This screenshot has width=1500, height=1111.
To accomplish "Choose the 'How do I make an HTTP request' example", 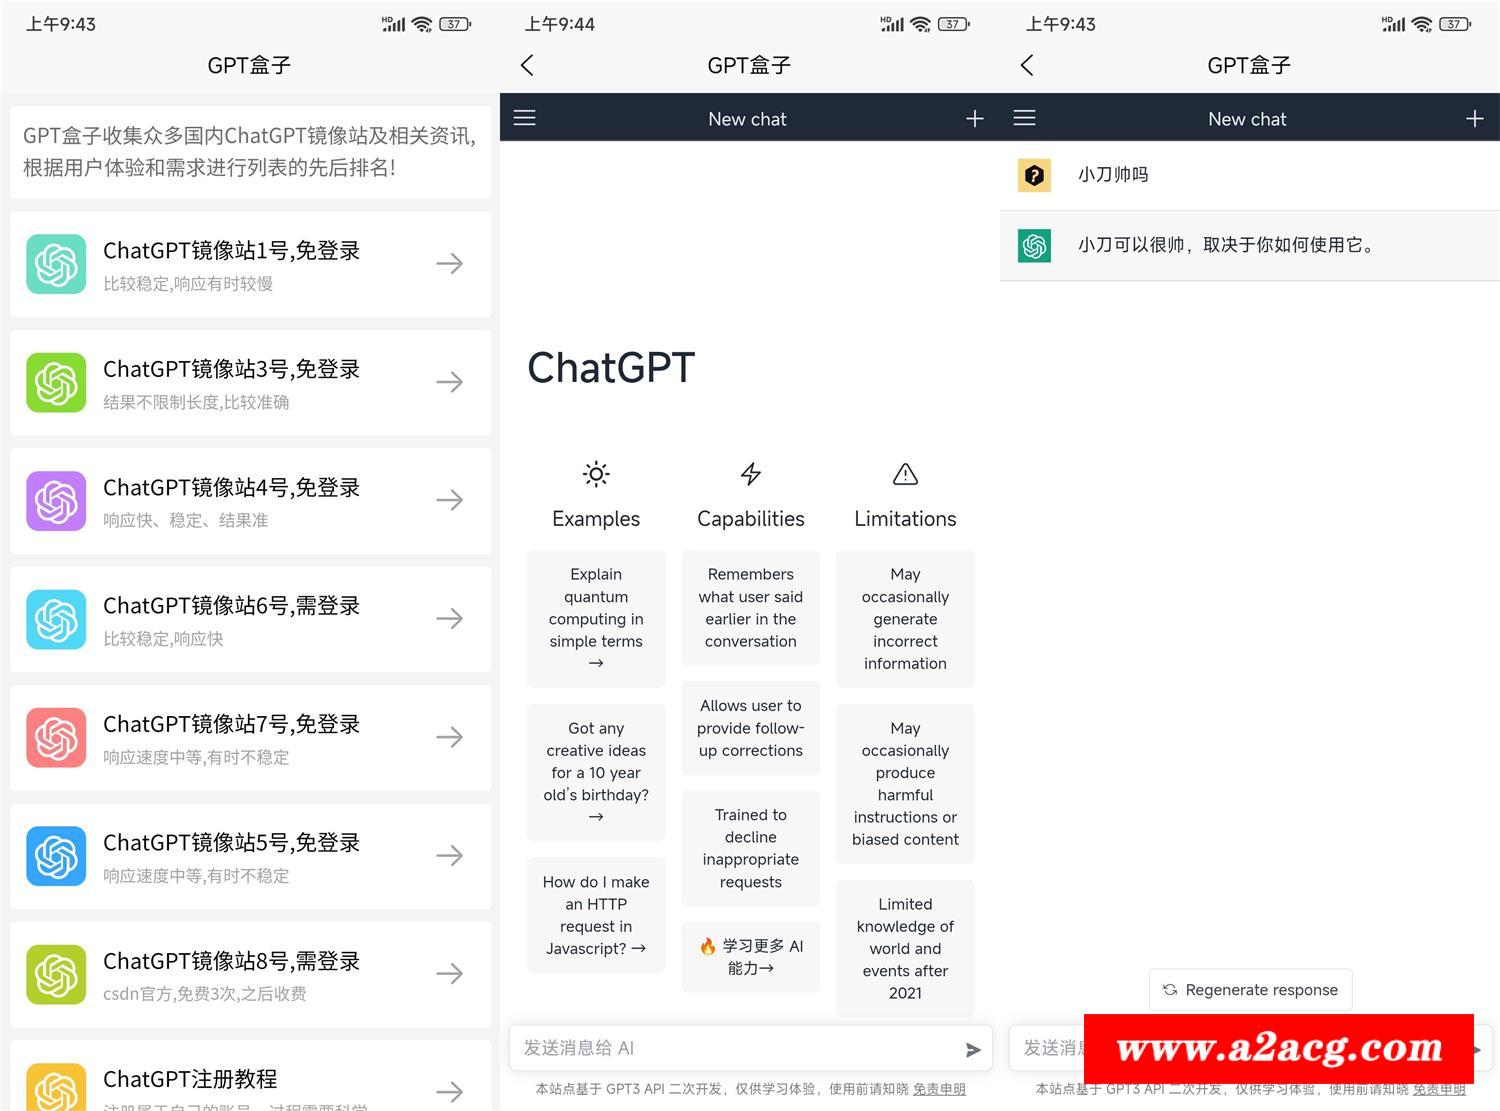I will [x=596, y=915].
